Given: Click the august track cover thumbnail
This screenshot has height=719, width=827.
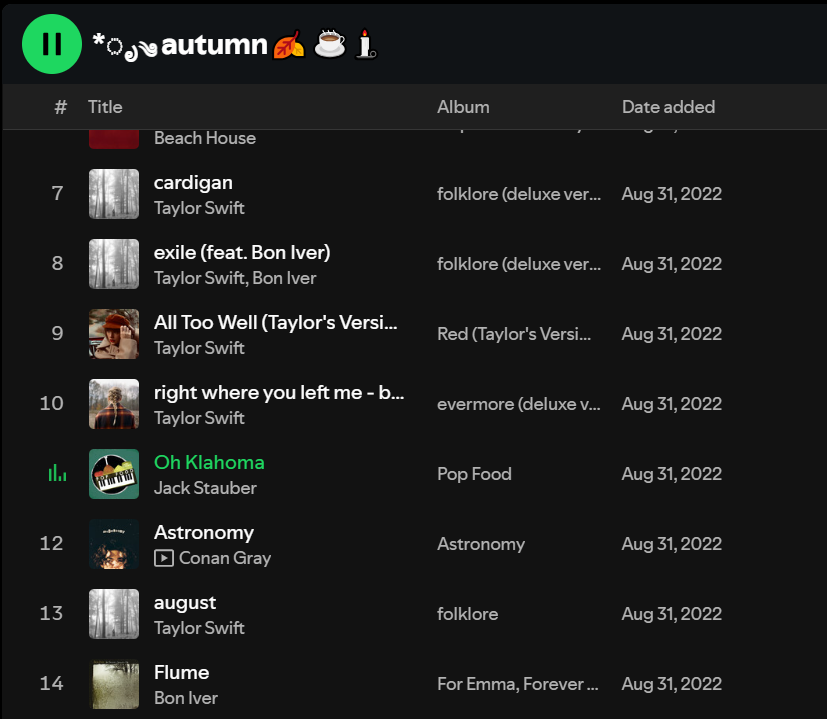Looking at the screenshot, I should [x=114, y=614].
